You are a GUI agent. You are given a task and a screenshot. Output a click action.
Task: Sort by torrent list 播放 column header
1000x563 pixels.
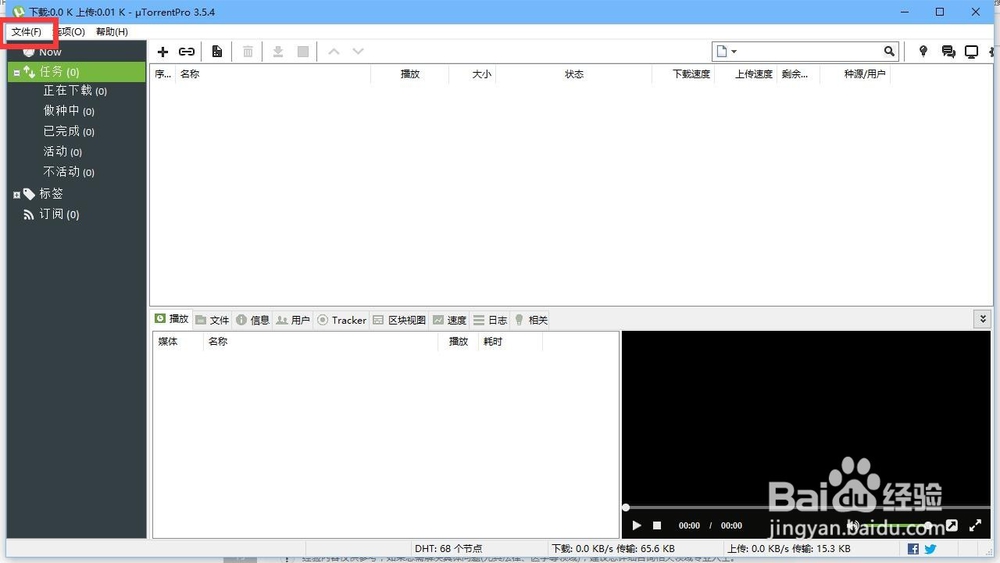(410, 74)
